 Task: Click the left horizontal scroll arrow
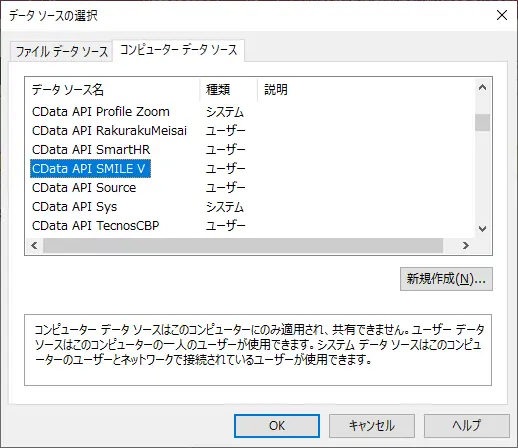[34, 246]
